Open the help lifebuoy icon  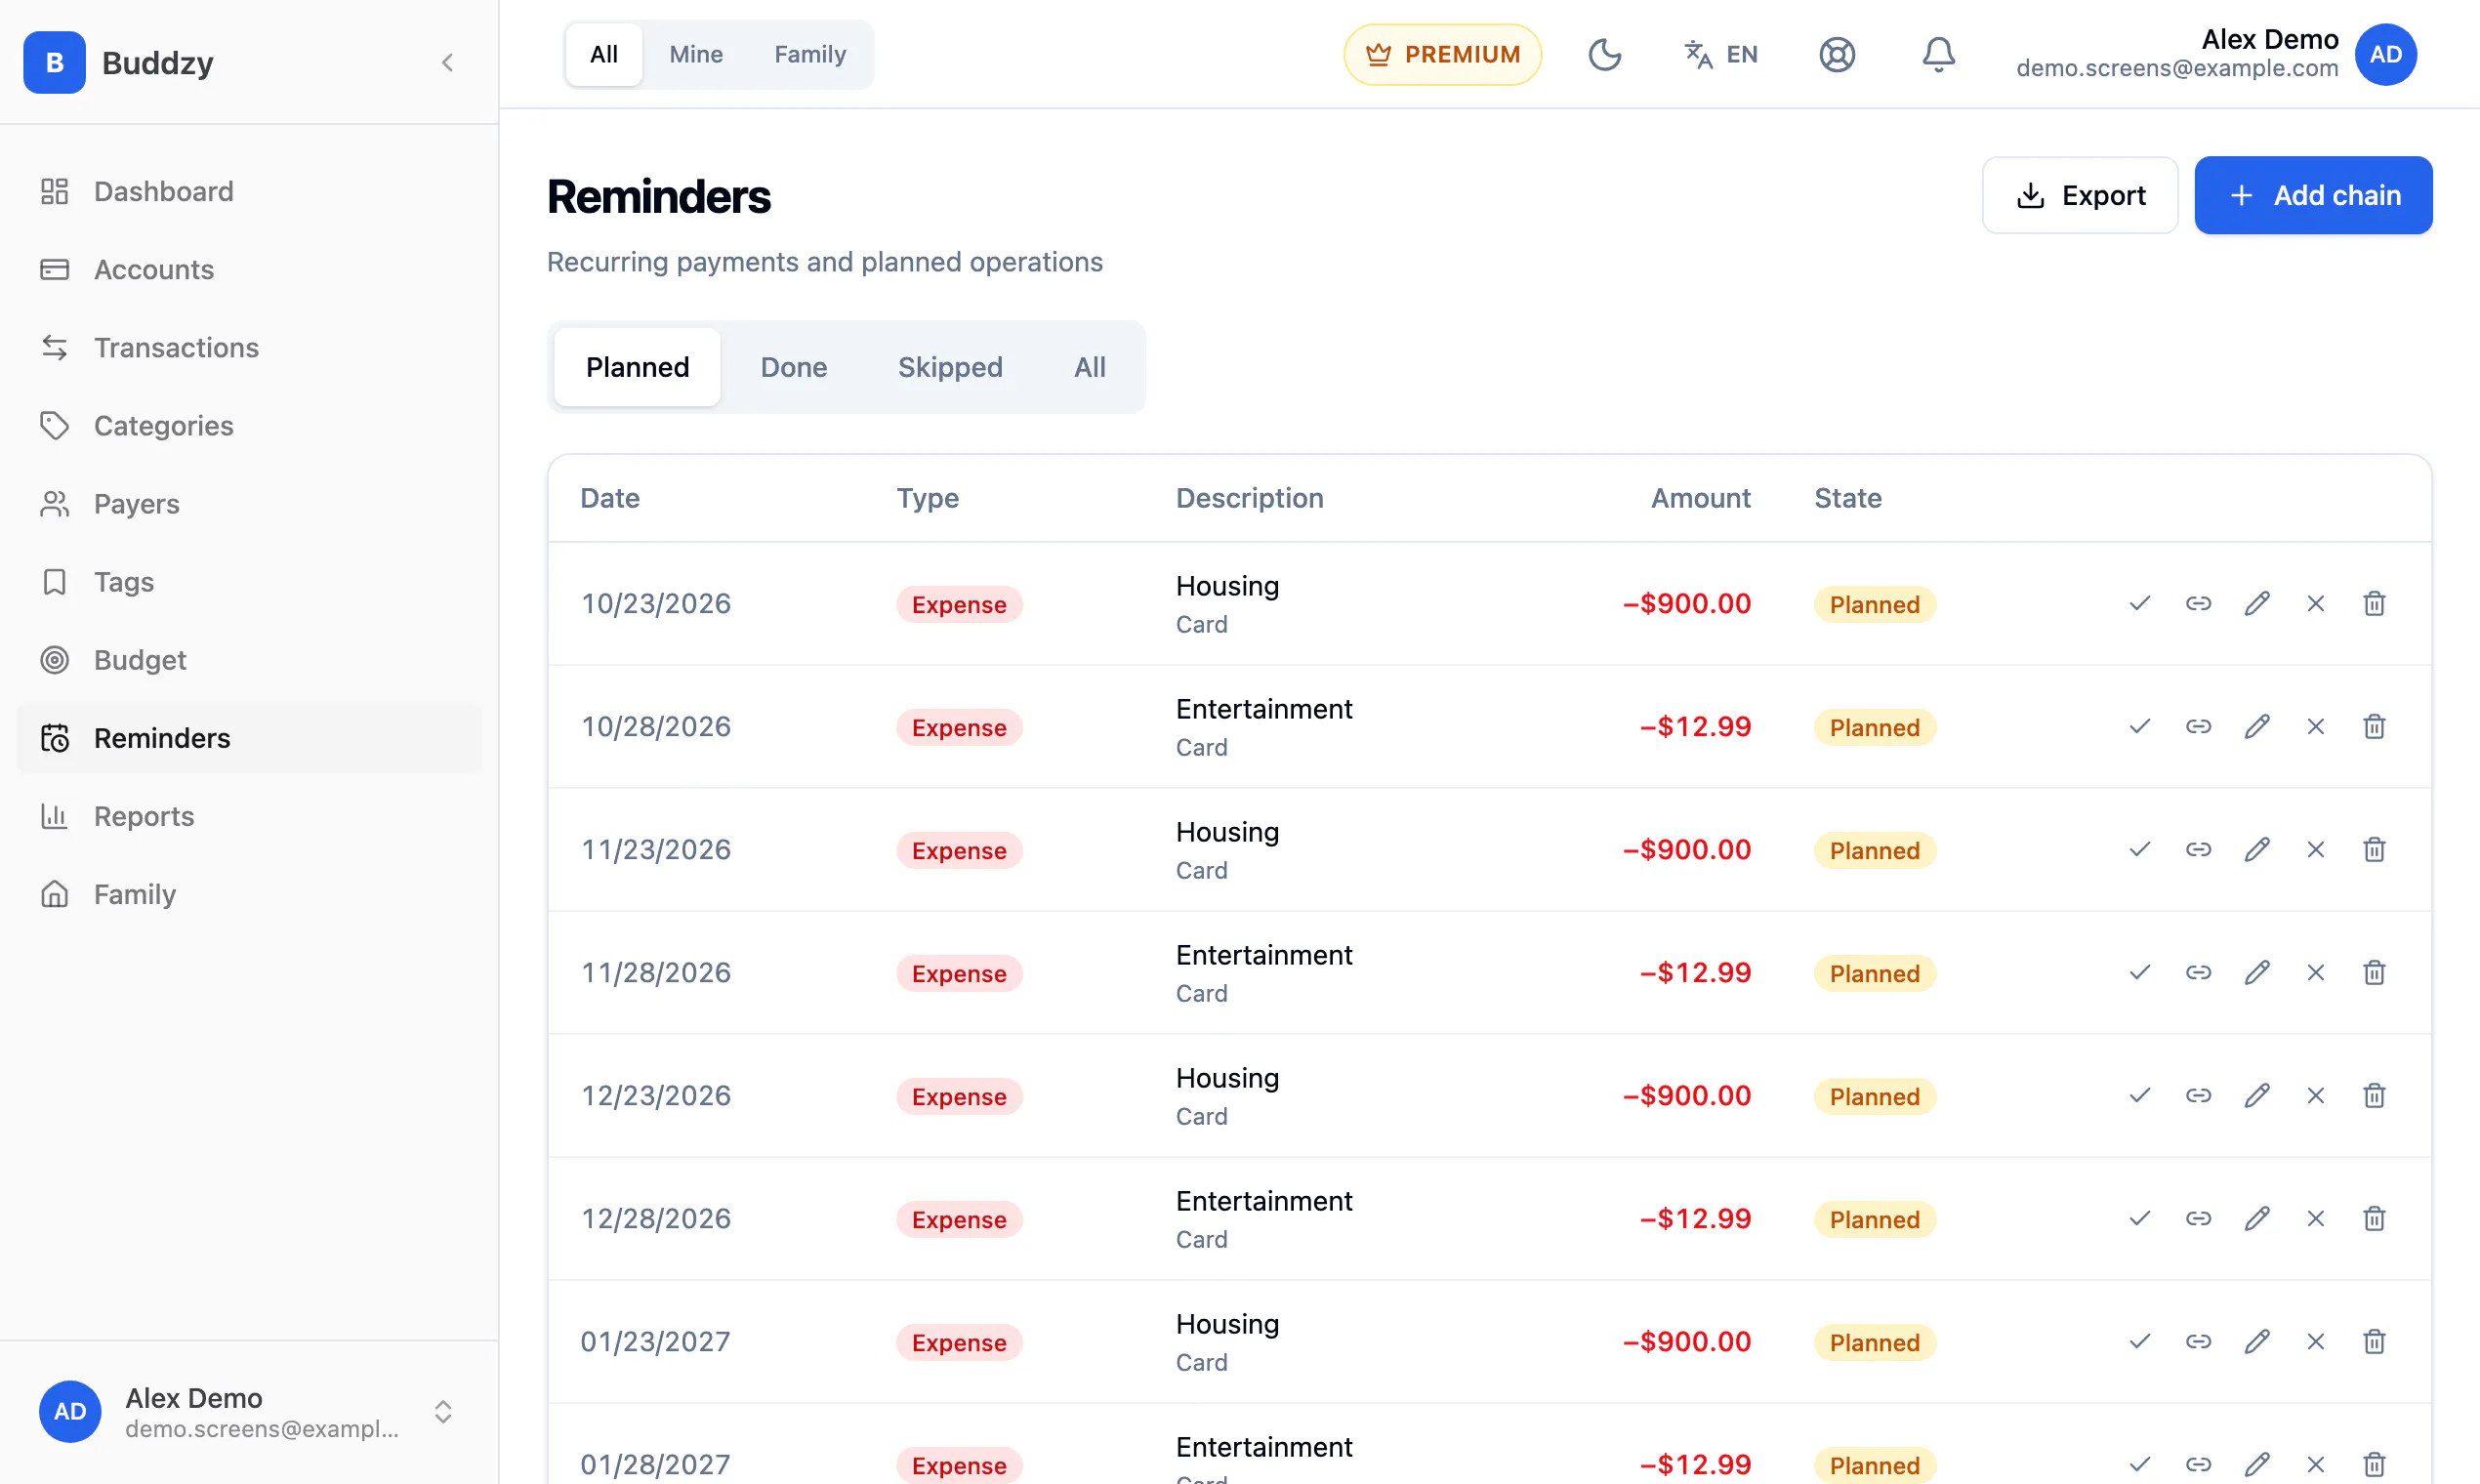click(1837, 54)
